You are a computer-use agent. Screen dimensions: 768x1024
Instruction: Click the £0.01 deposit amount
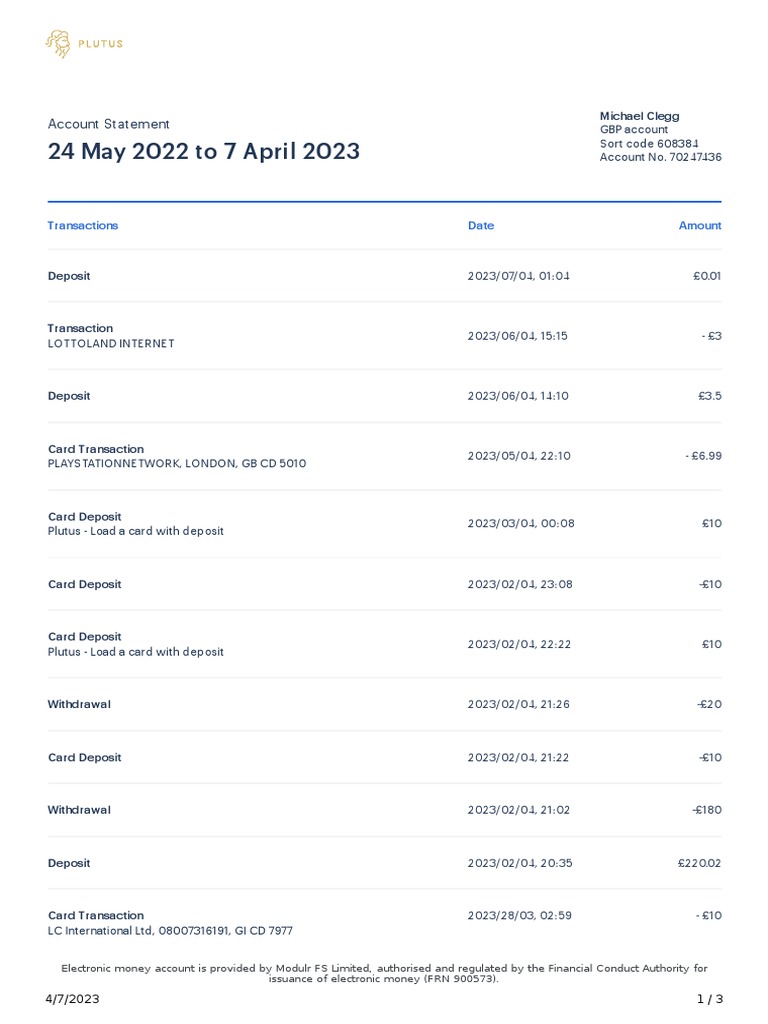706,276
